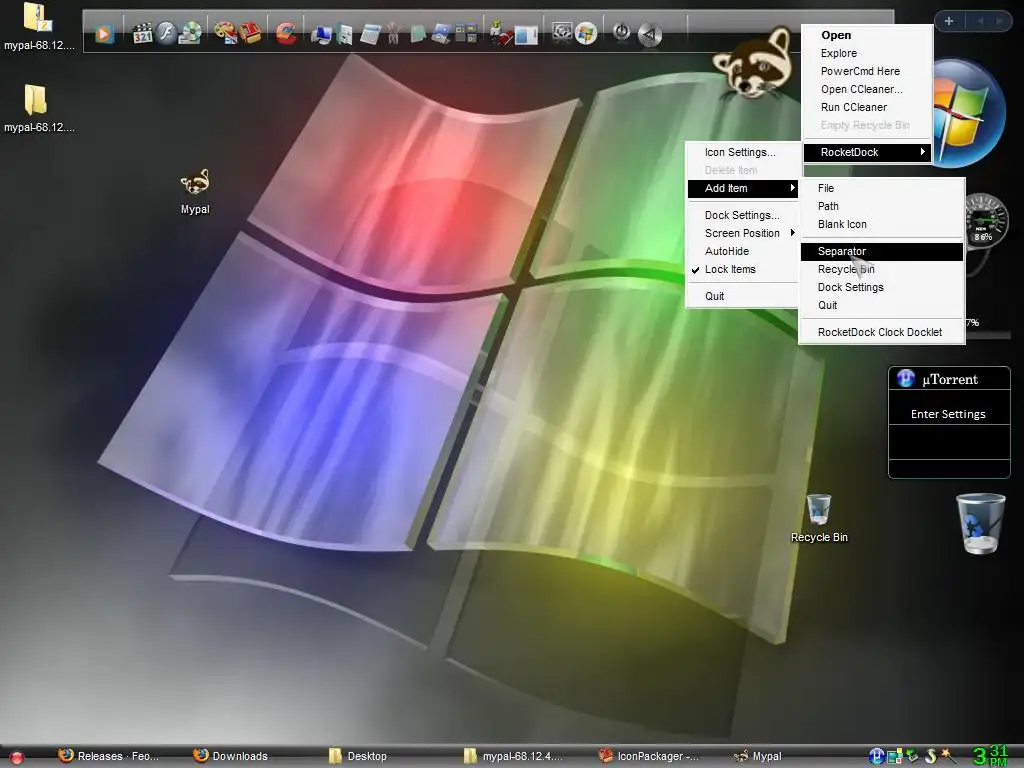Open the Windows flag dock icon

coord(586,33)
